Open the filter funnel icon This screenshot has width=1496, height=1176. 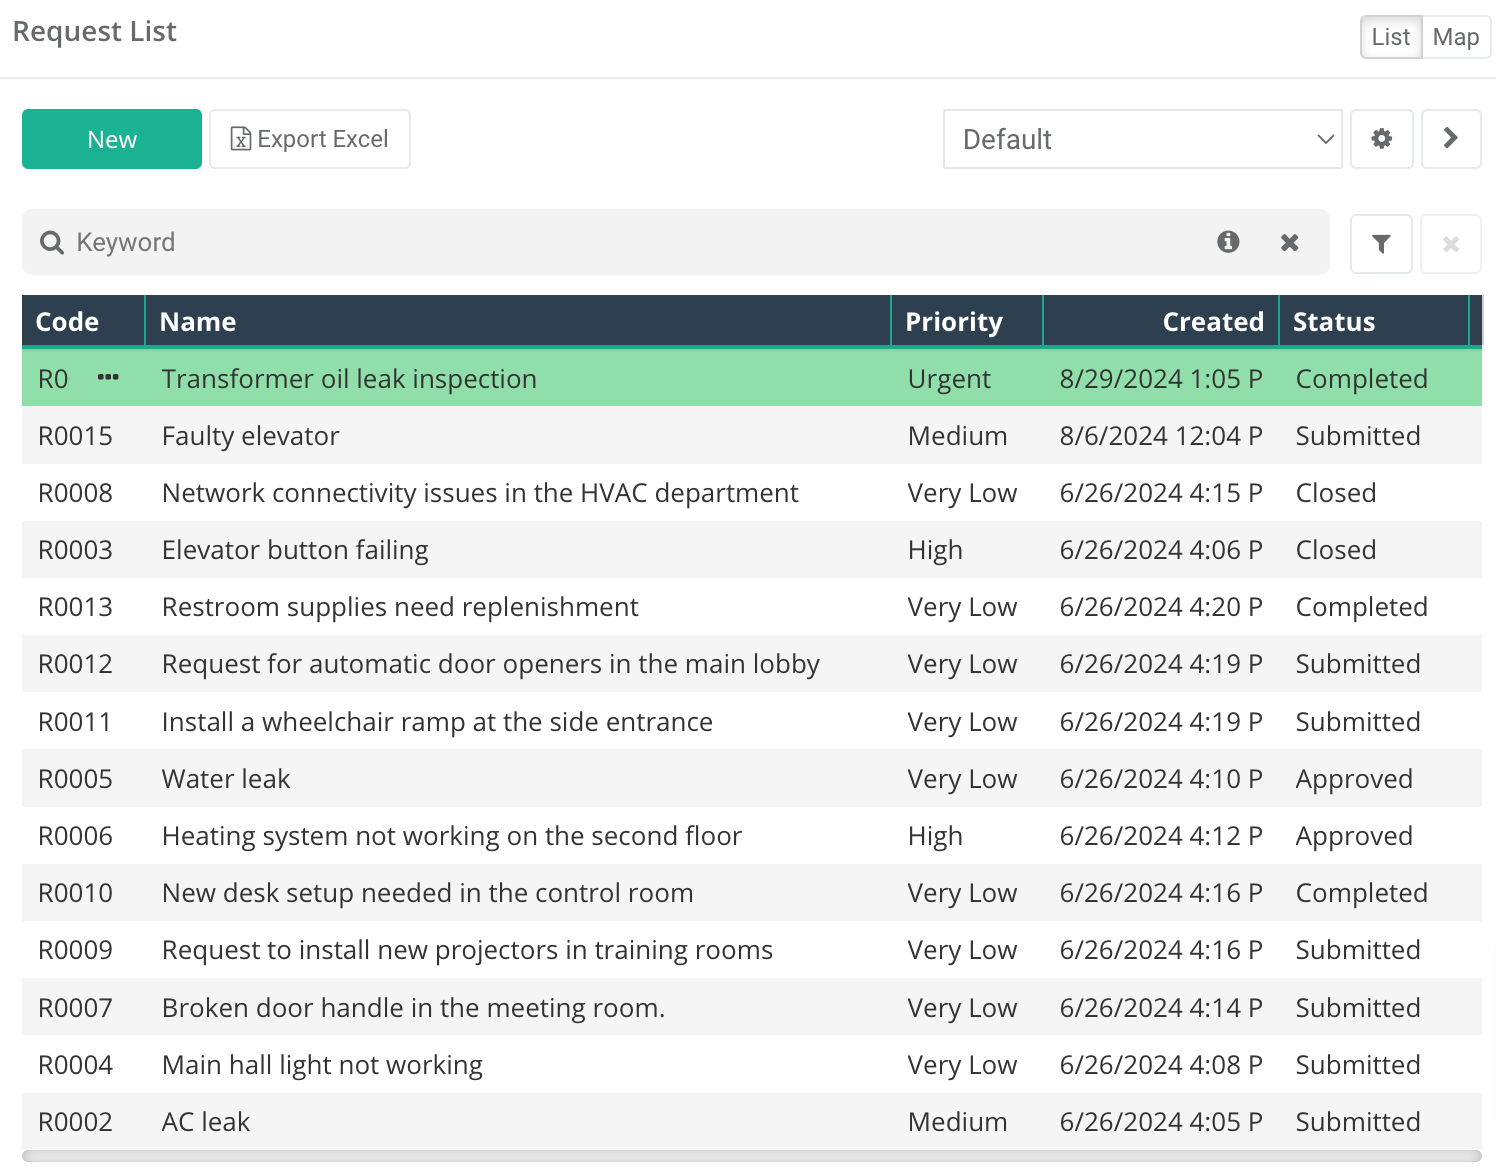pyautogui.click(x=1381, y=243)
